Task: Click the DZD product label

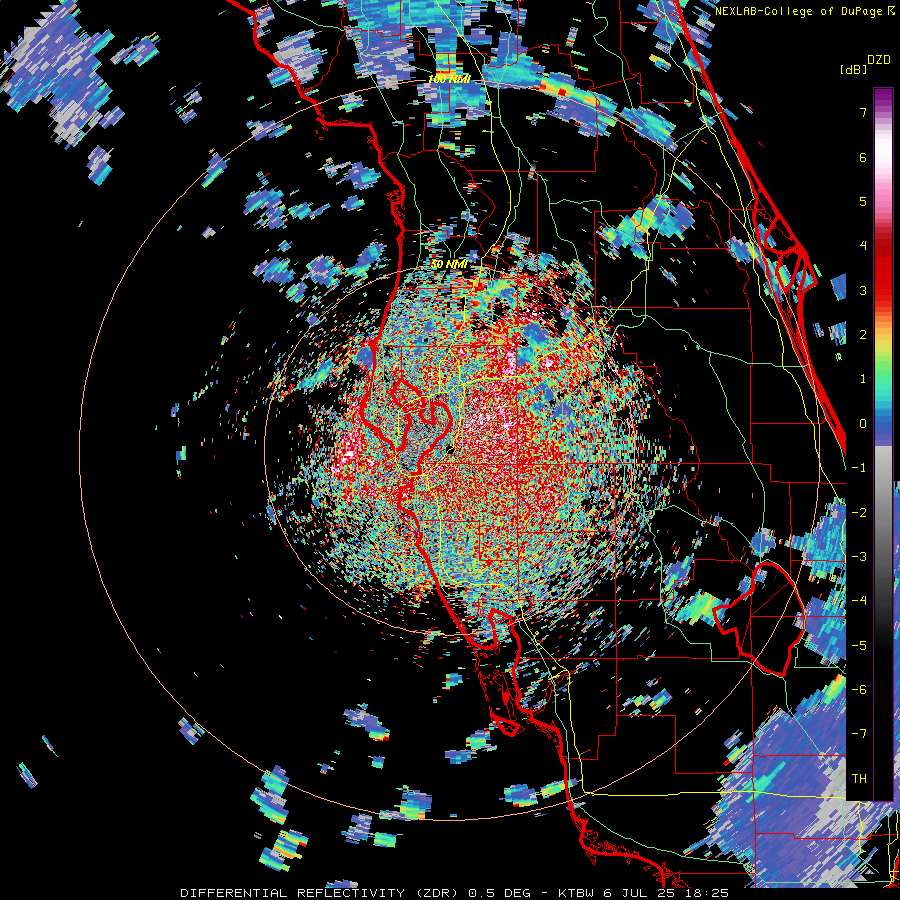Action: [878, 60]
